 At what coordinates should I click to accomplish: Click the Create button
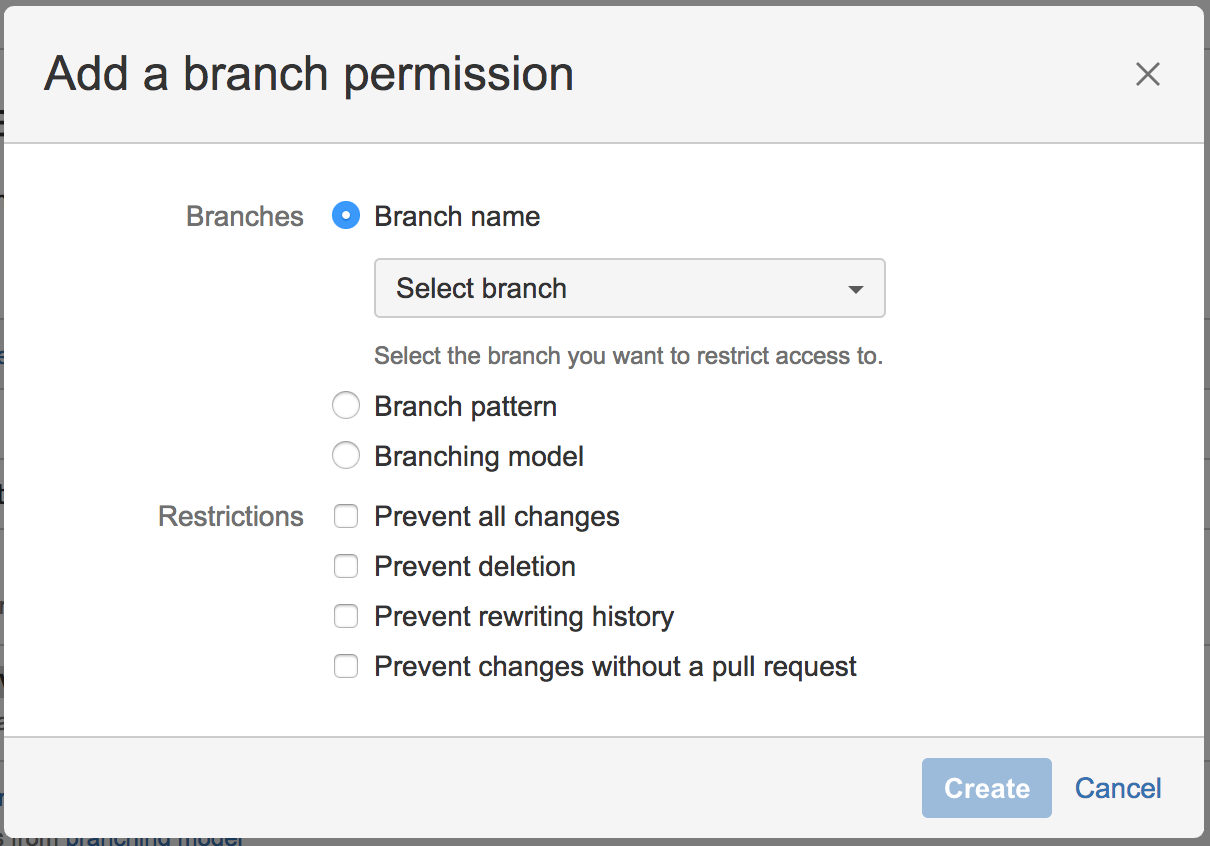point(987,788)
